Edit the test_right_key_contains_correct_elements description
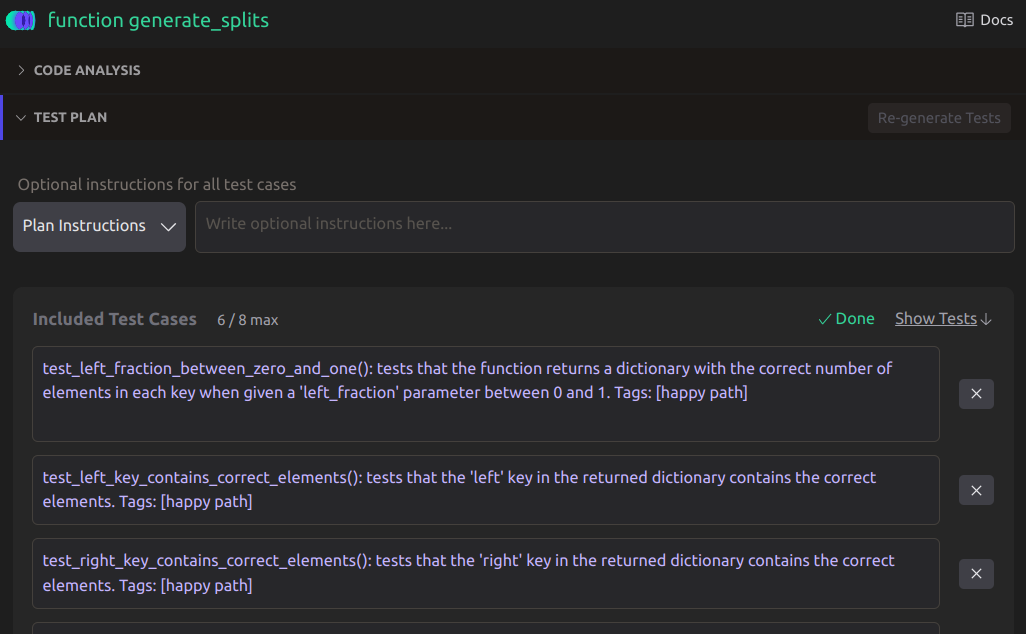The height and width of the screenshot is (634, 1026). (x=486, y=574)
